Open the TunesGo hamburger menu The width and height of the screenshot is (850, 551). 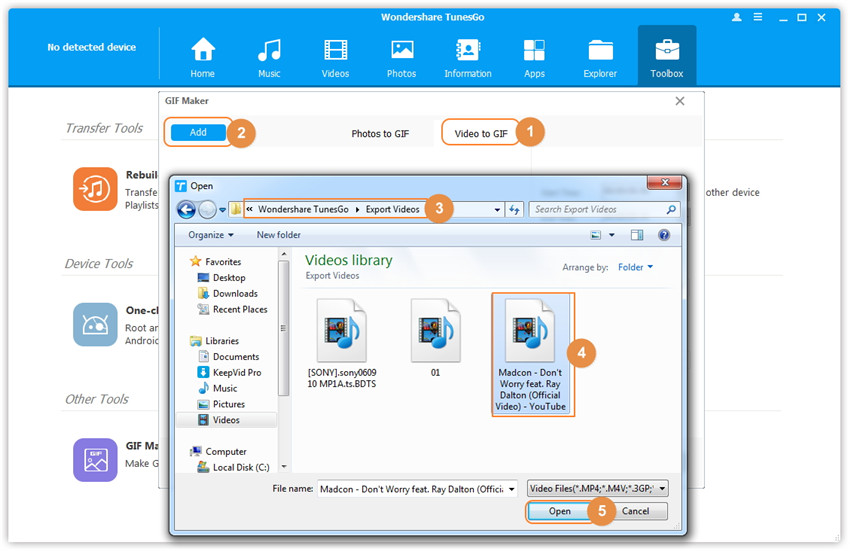(758, 17)
